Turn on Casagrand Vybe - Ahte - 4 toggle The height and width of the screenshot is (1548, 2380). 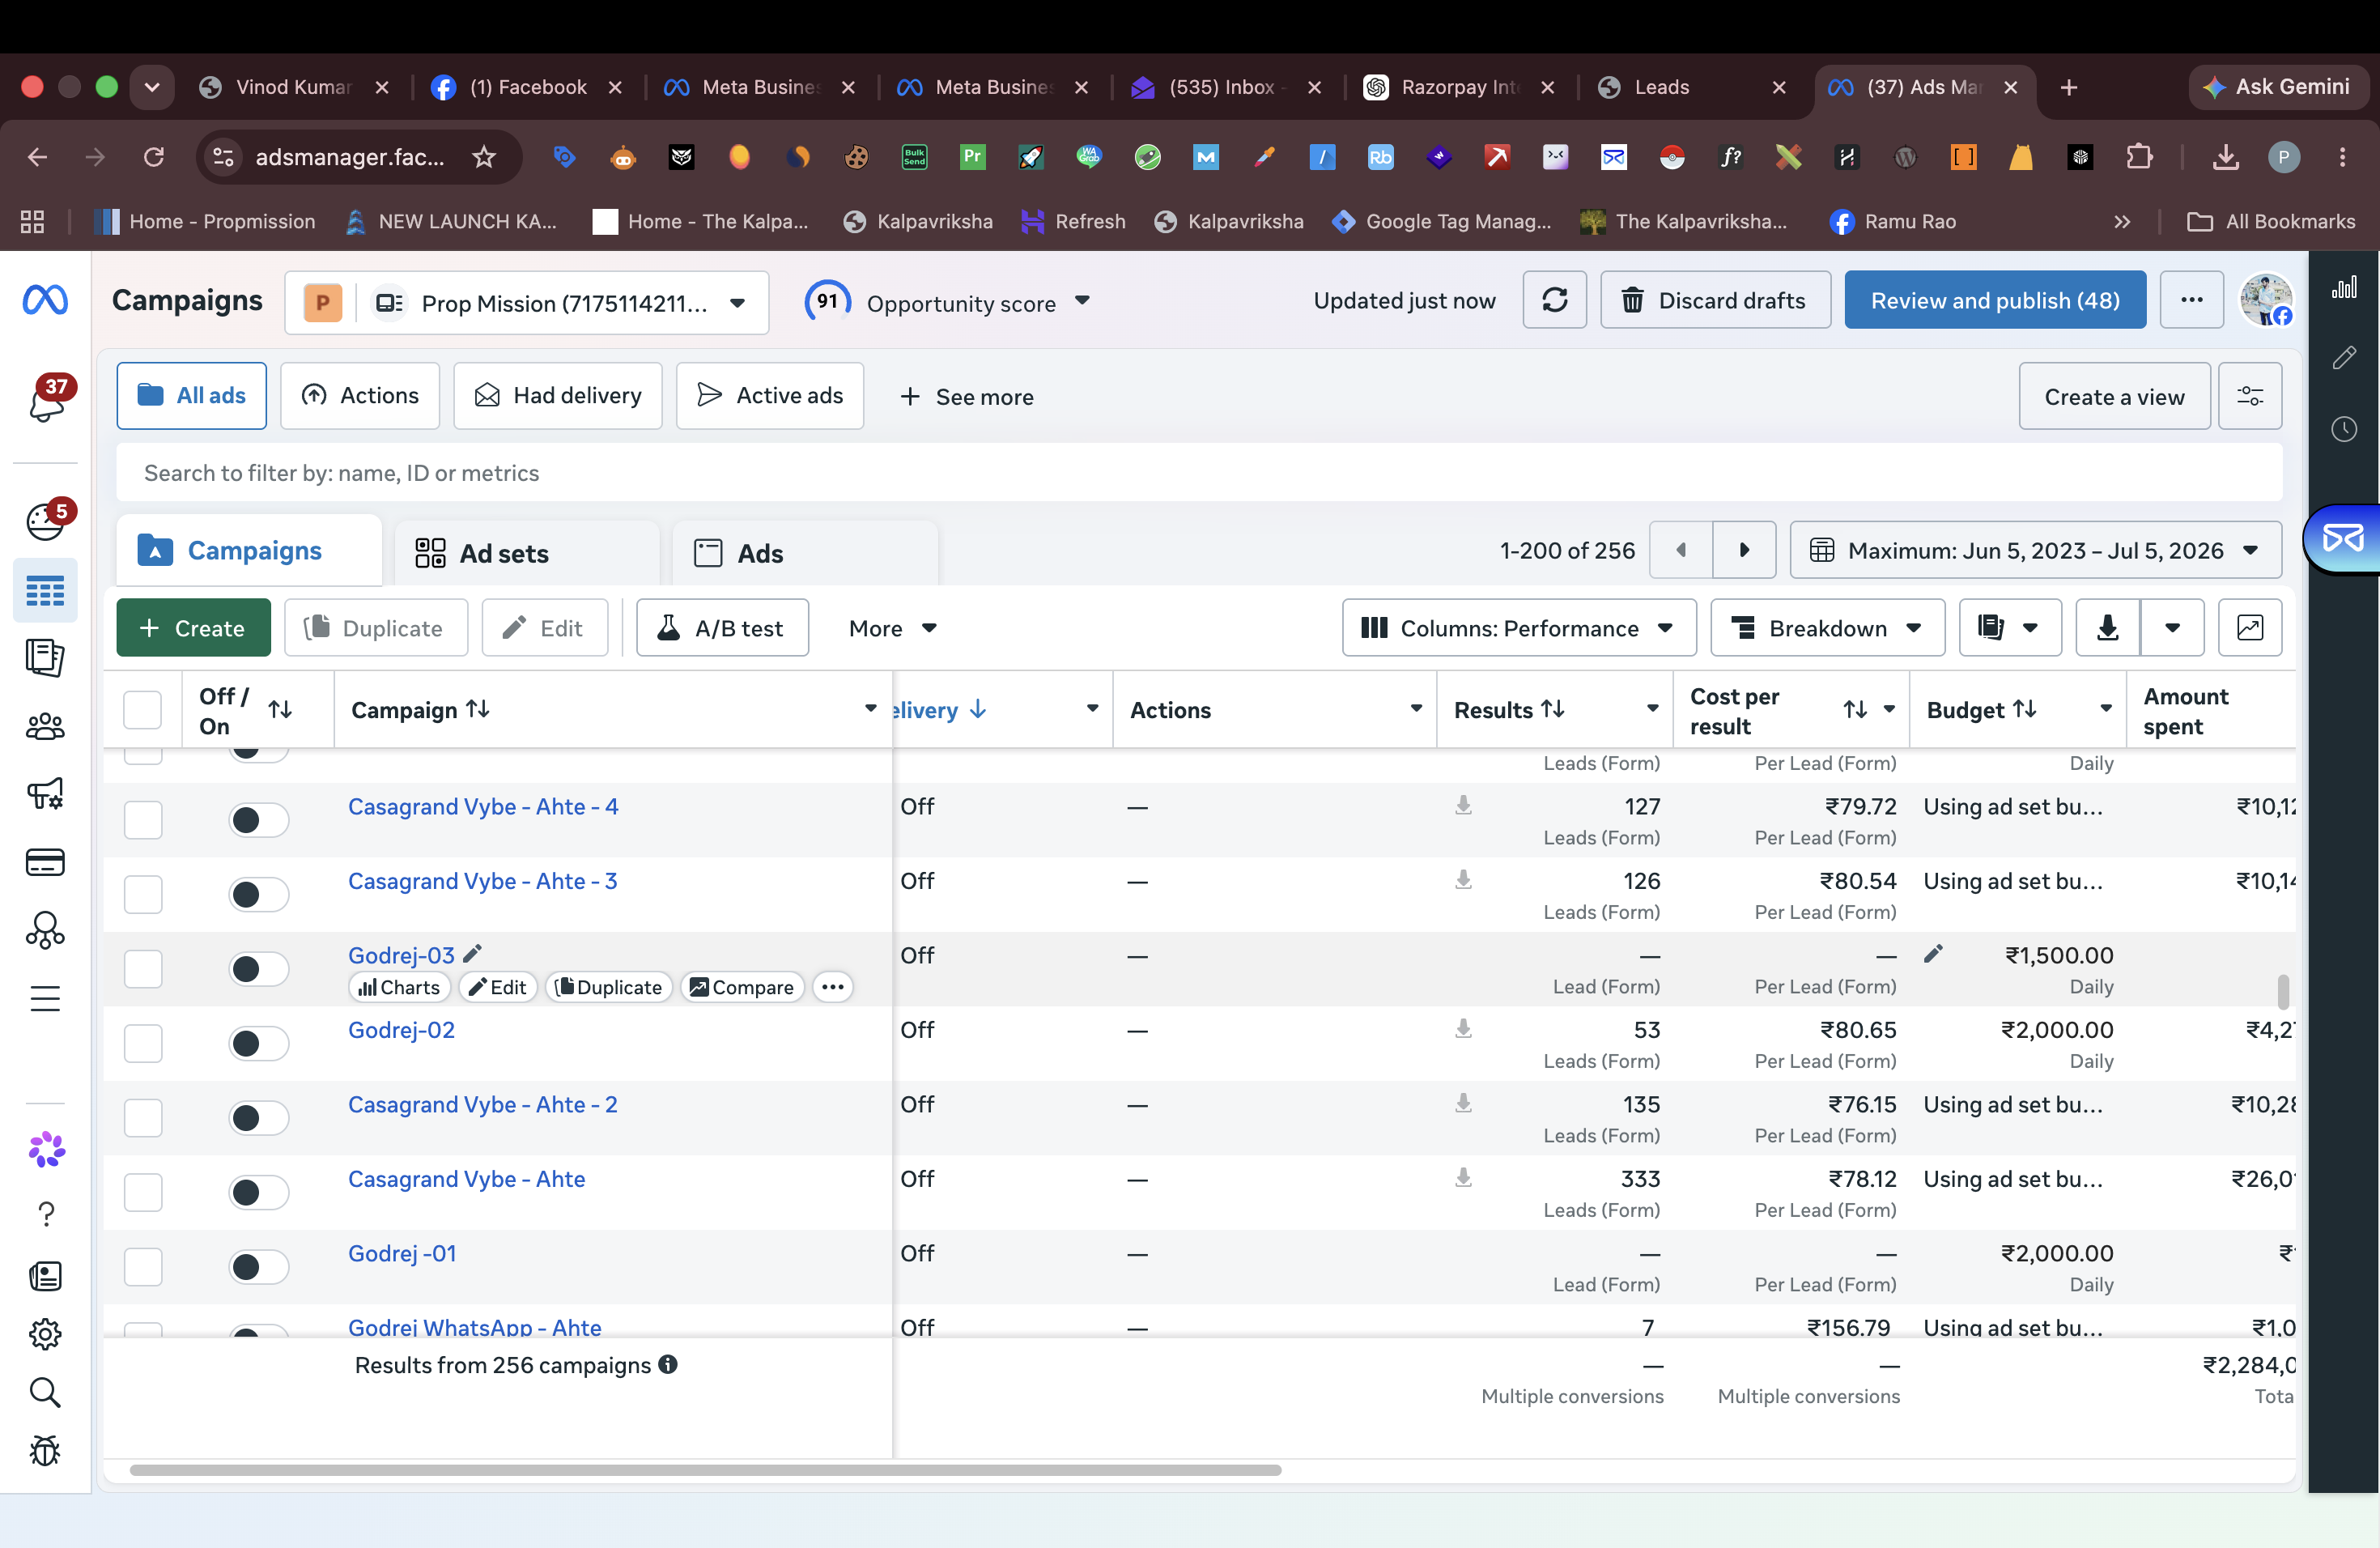[x=258, y=820]
